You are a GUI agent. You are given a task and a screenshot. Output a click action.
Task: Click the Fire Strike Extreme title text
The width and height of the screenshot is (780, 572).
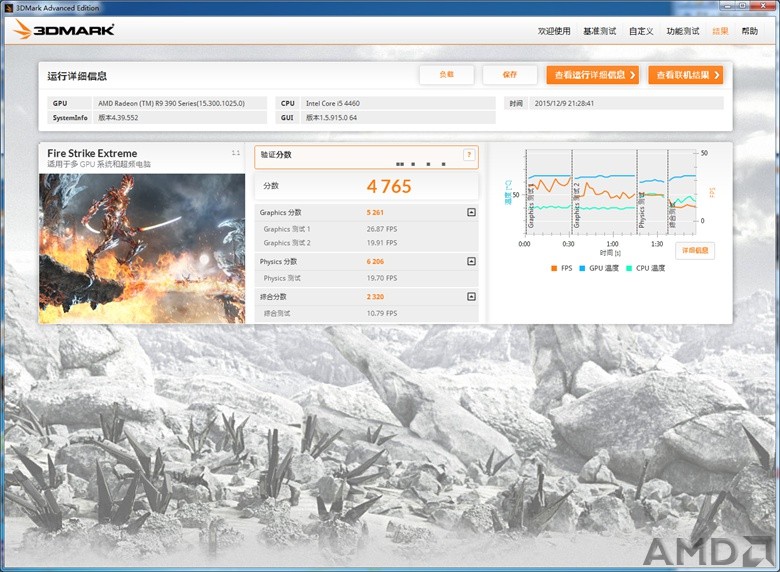(x=92, y=153)
